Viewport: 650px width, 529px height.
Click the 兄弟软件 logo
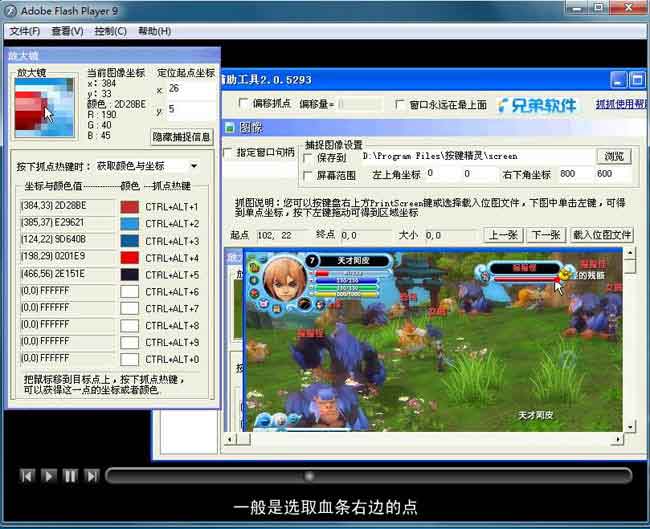click(537, 105)
